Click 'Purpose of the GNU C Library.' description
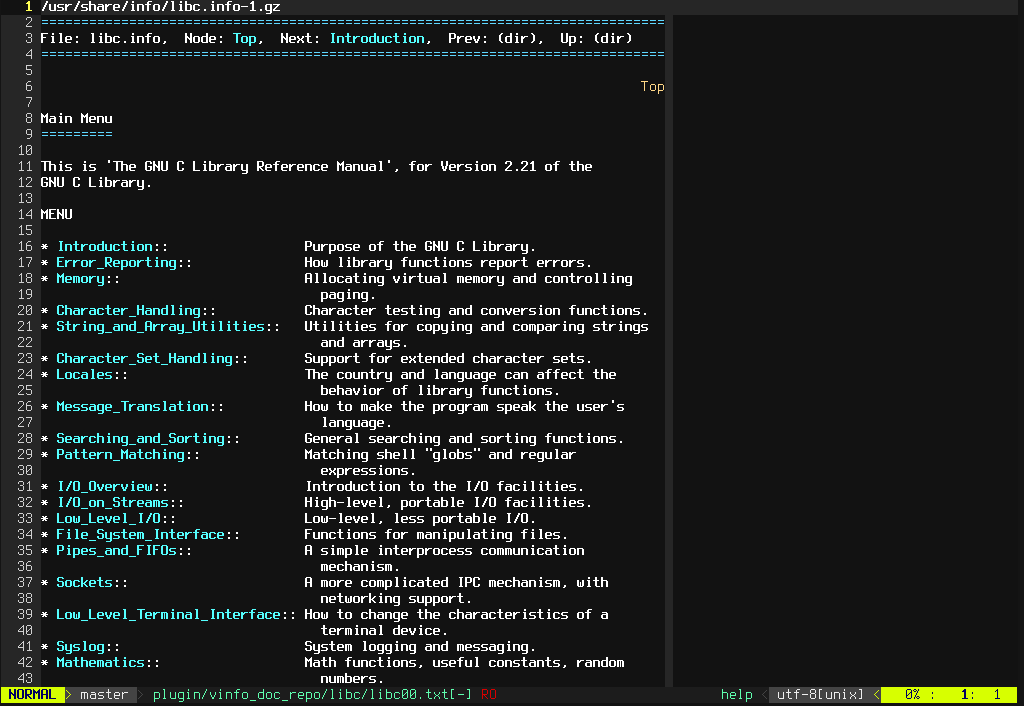Screen dimensions: 1024x706 pos(420,246)
